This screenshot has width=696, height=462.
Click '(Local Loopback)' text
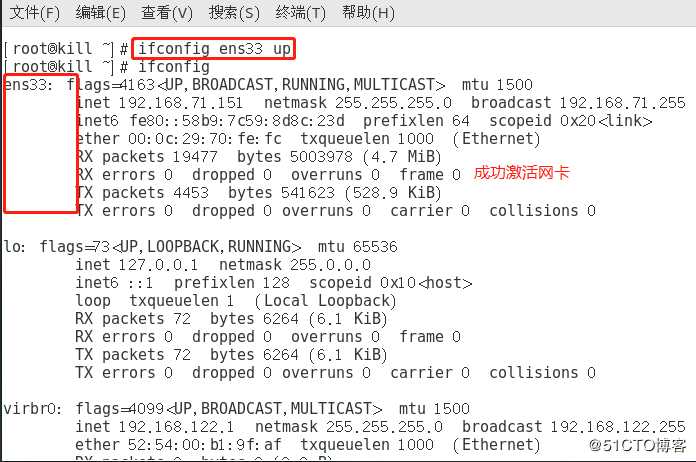pos(325,301)
